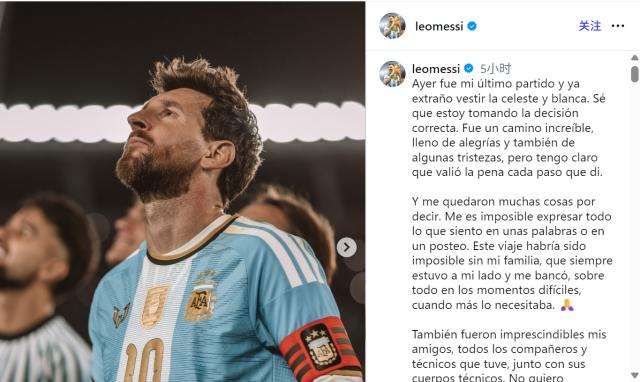This screenshot has height=382, width=640.
Task: Click the praying hands emoji in caption
Action: point(567,305)
